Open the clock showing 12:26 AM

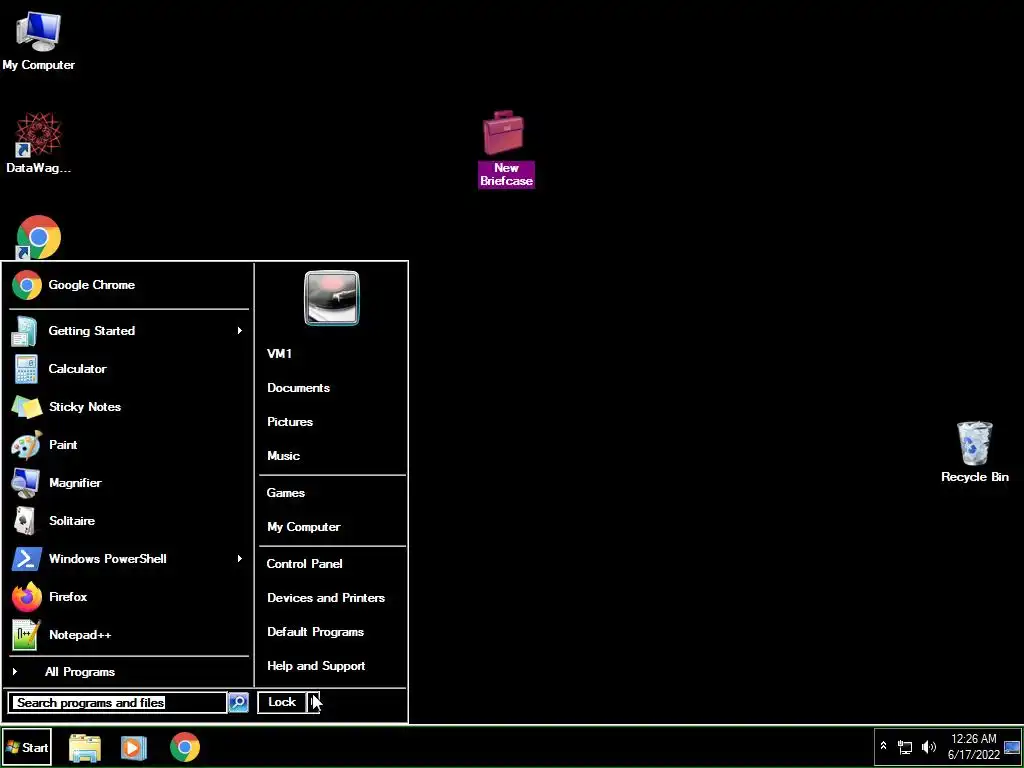point(974,747)
